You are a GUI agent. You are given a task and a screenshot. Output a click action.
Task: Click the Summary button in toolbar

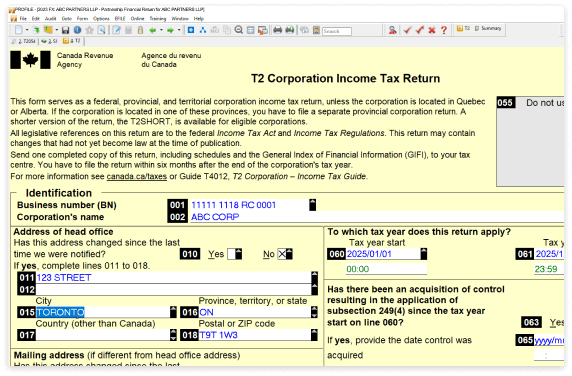click(x=488, y=28)
